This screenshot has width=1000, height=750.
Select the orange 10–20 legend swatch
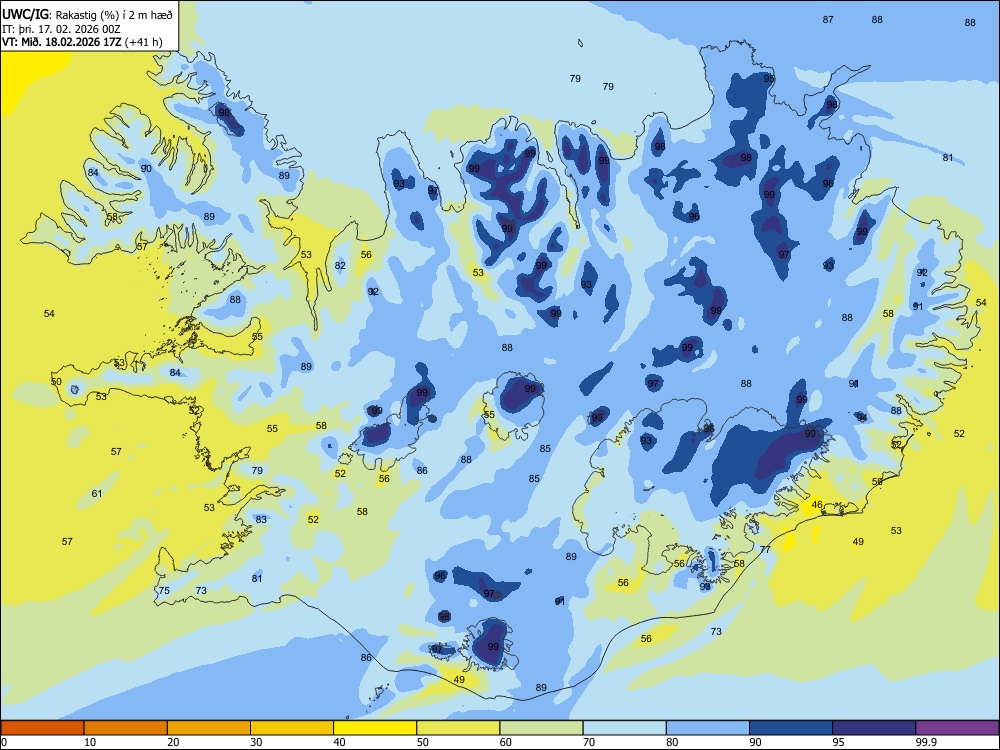coord(126,728)
